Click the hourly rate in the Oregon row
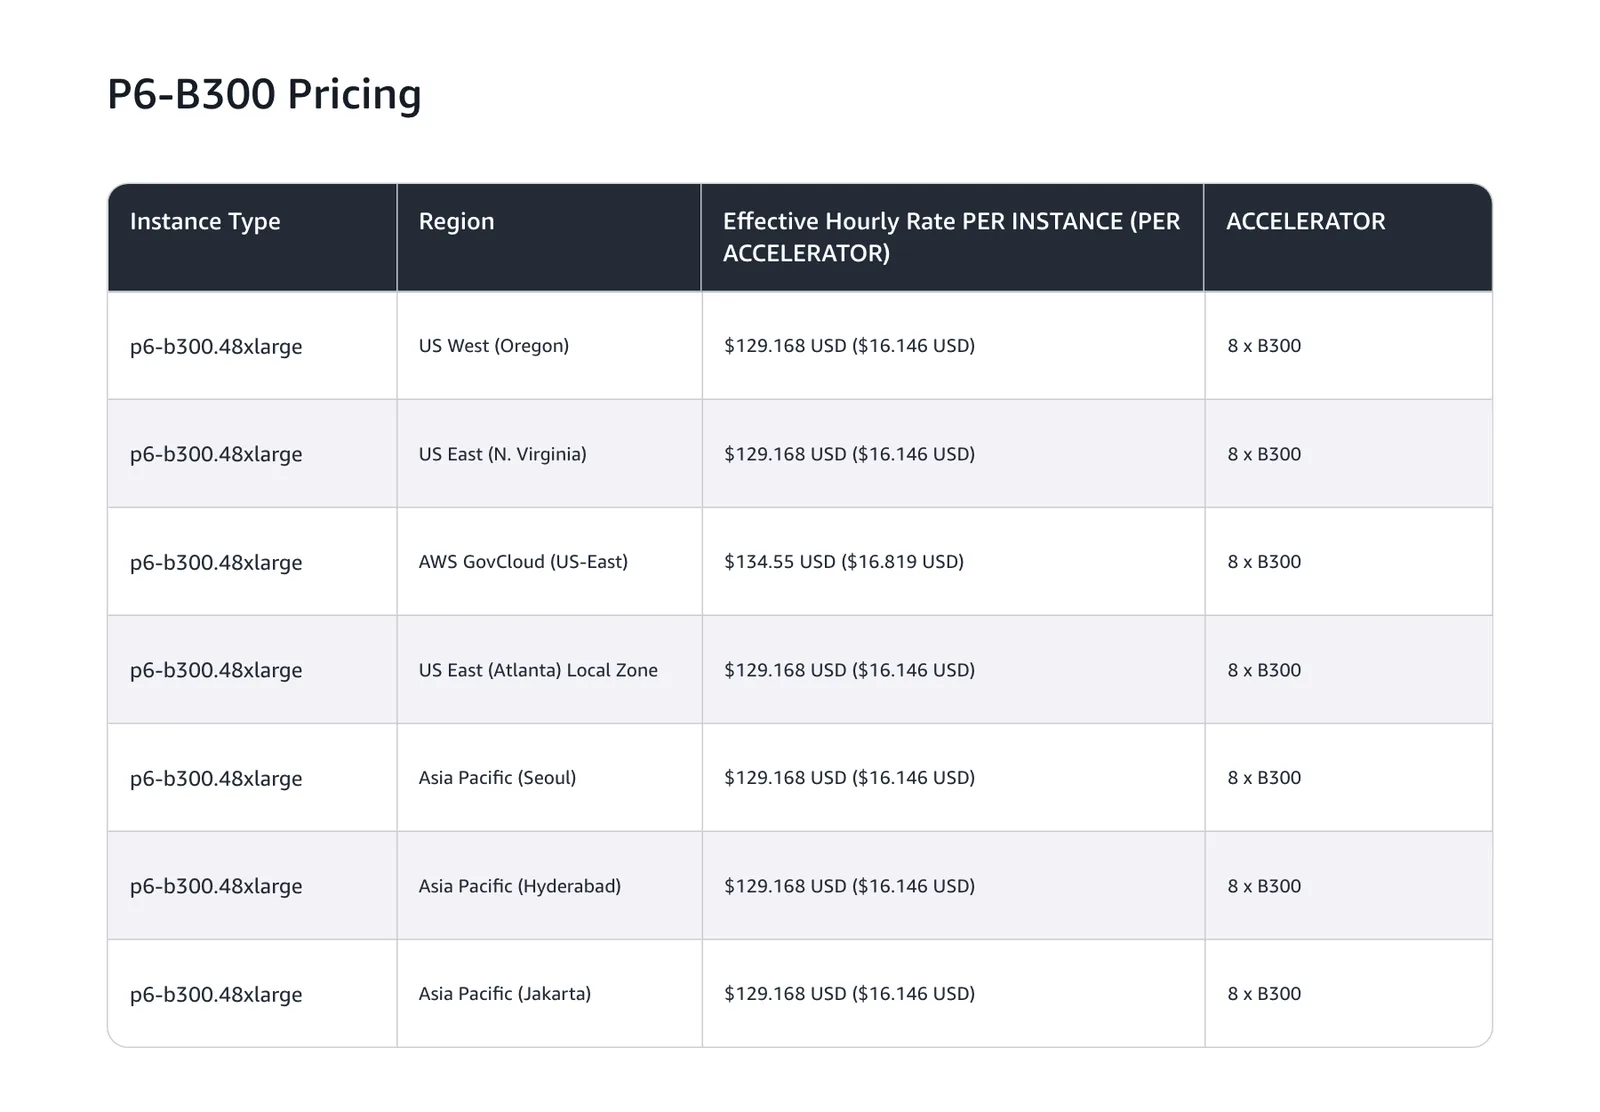The width and height of the screenshot is (1600, 1112). point(849,346)
